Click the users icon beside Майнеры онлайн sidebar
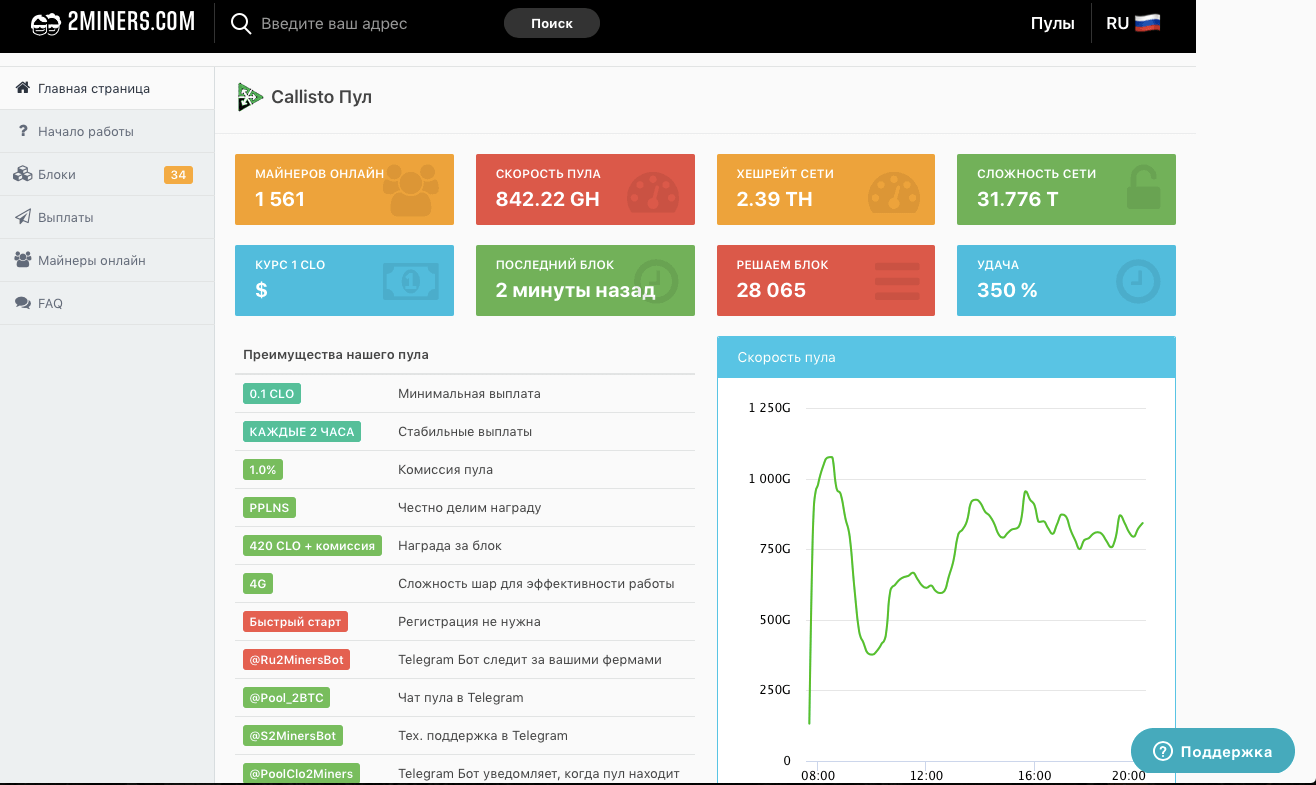1316x785 pixels. tap(22, 260)
